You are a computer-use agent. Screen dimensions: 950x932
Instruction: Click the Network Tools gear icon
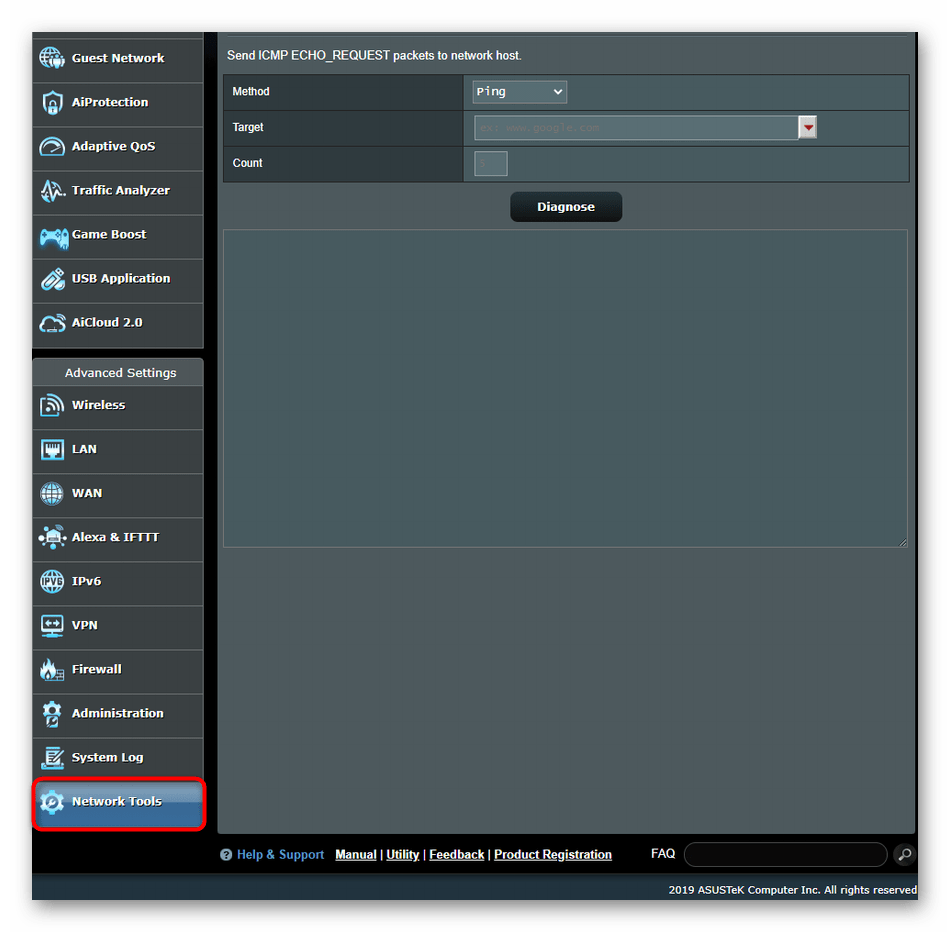(x=52, y=802)
